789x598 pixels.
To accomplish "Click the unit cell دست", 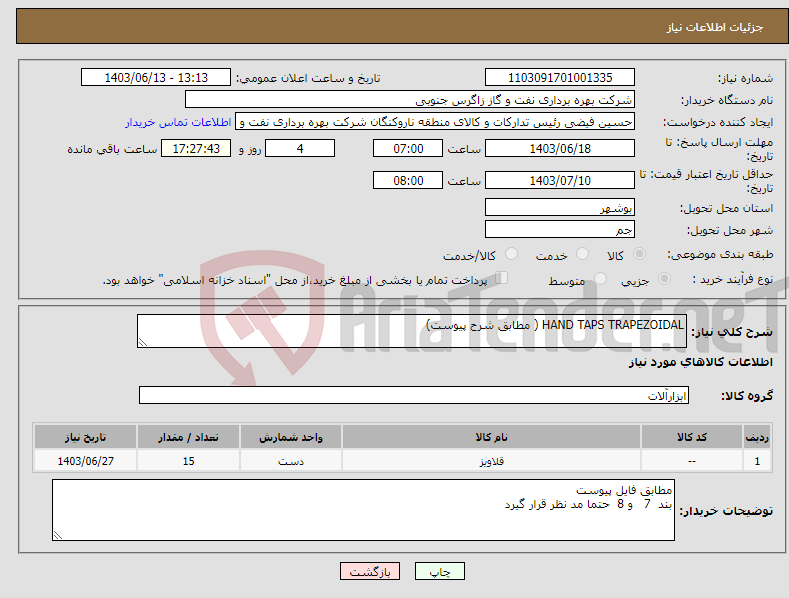I will click(291, 461).
